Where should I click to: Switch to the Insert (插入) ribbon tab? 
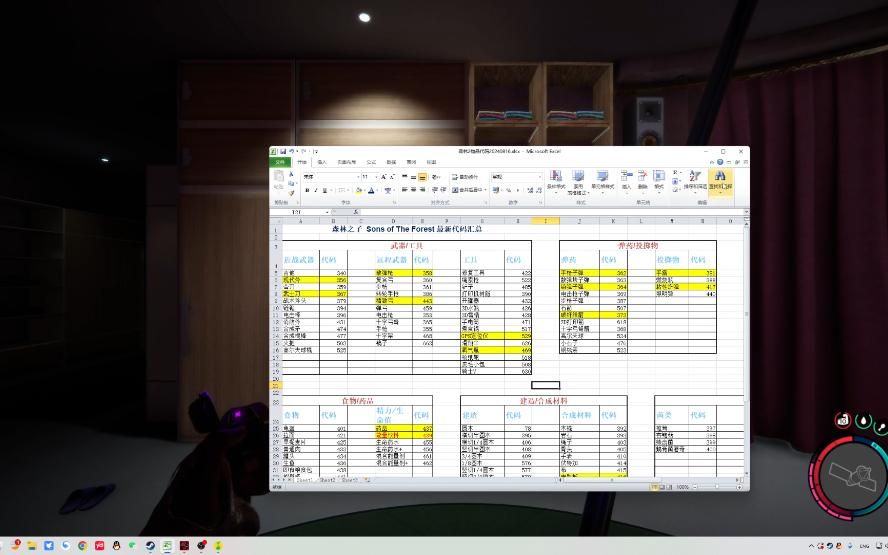point(322,162)
